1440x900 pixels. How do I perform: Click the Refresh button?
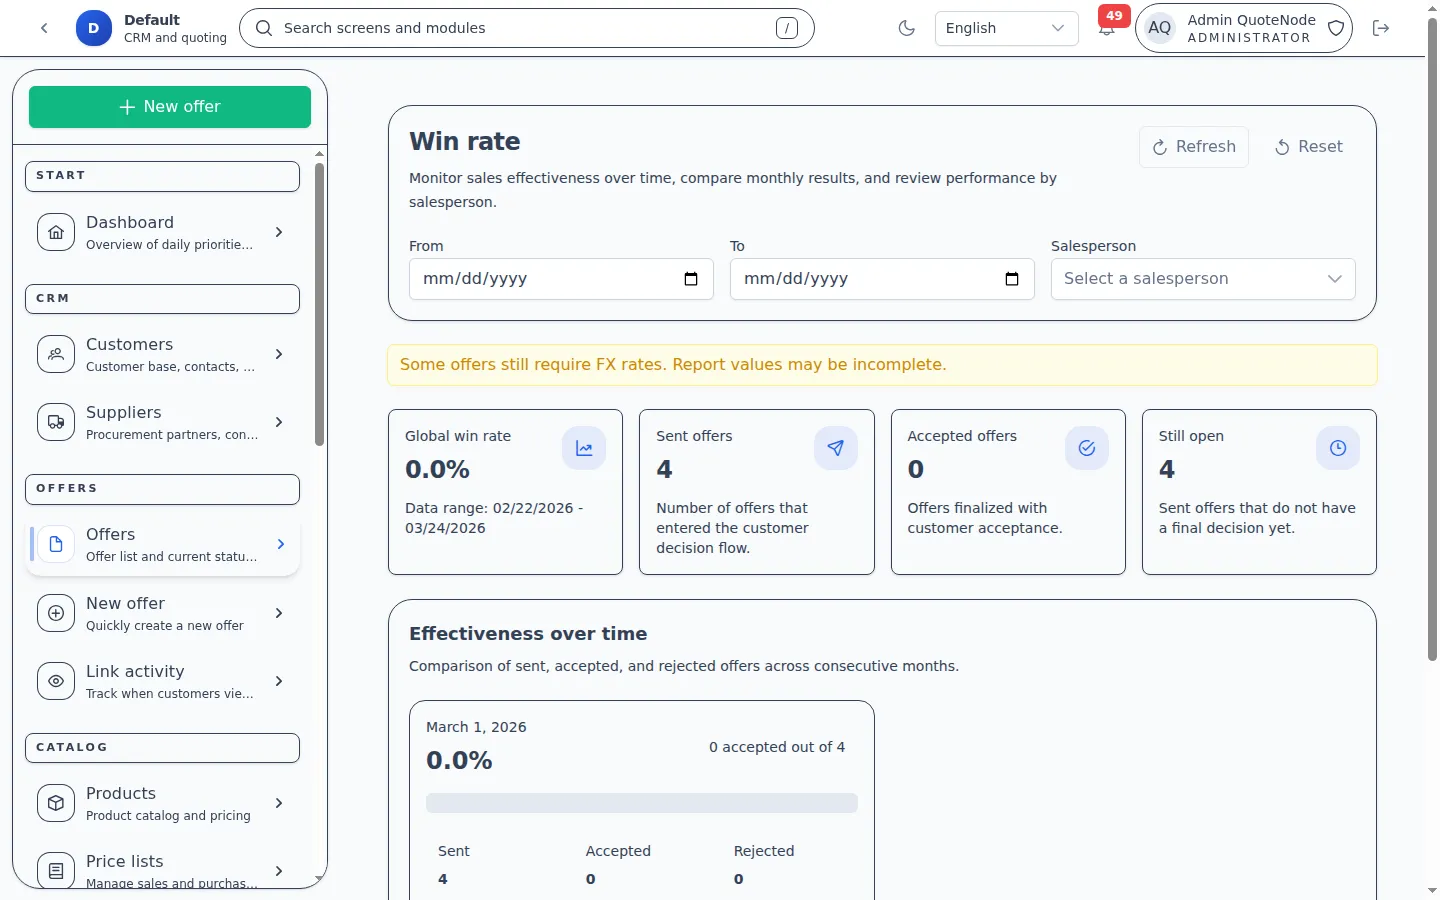1193,147
